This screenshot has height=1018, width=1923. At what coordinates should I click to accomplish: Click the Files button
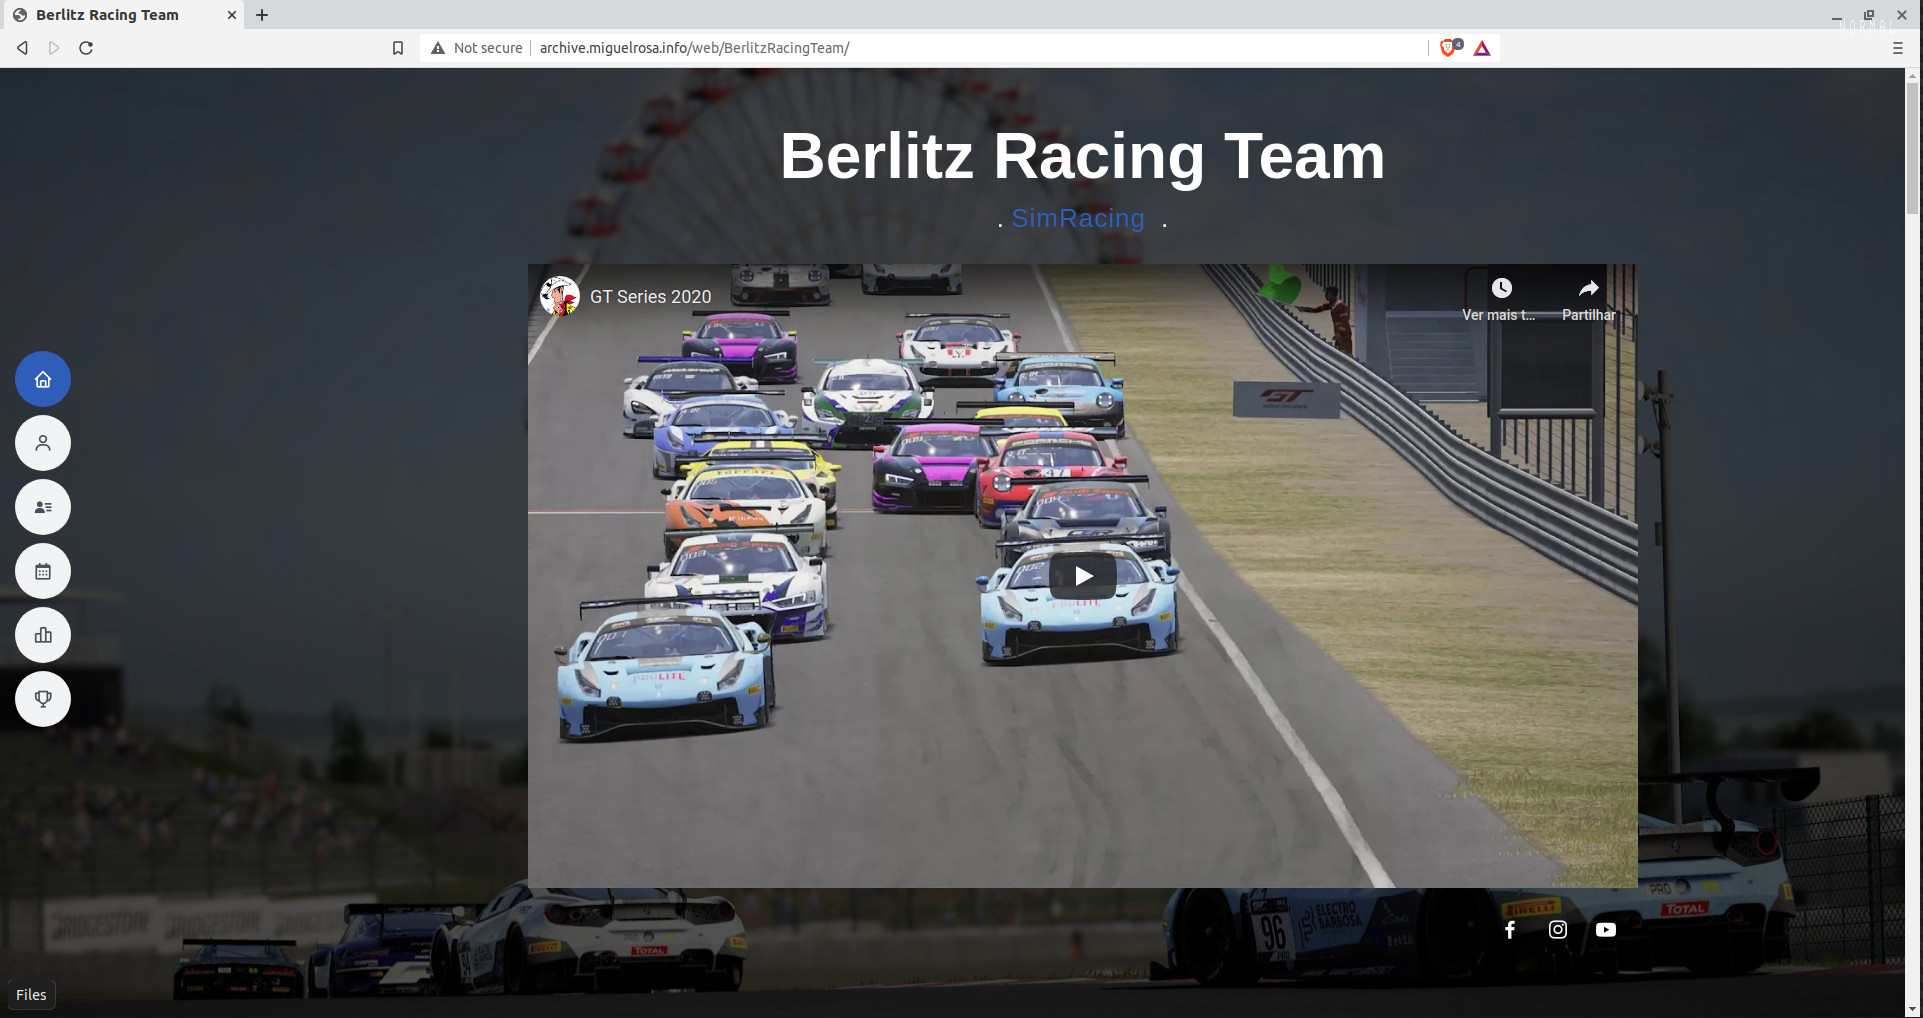click(31, 994)
